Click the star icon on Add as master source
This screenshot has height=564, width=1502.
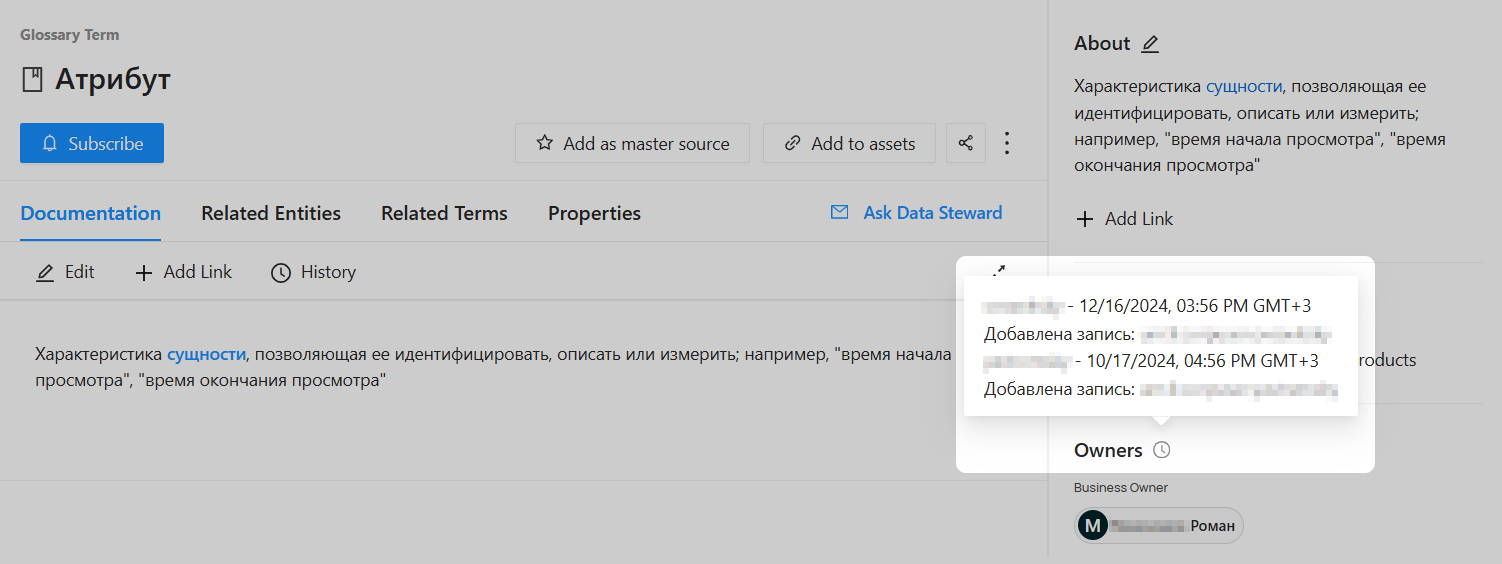pos(544,143)
